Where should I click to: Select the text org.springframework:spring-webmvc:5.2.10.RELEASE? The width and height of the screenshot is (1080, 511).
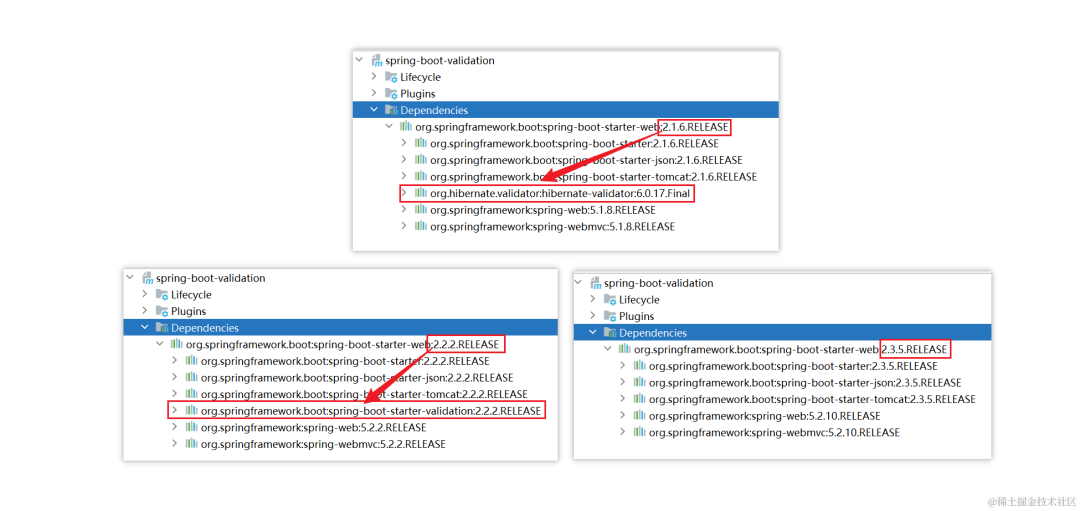(774, 433)
